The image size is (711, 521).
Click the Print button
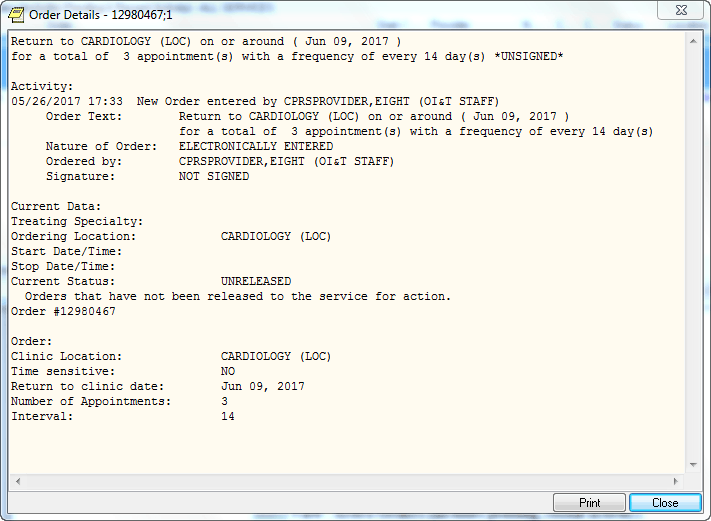[x=589, y=502]
